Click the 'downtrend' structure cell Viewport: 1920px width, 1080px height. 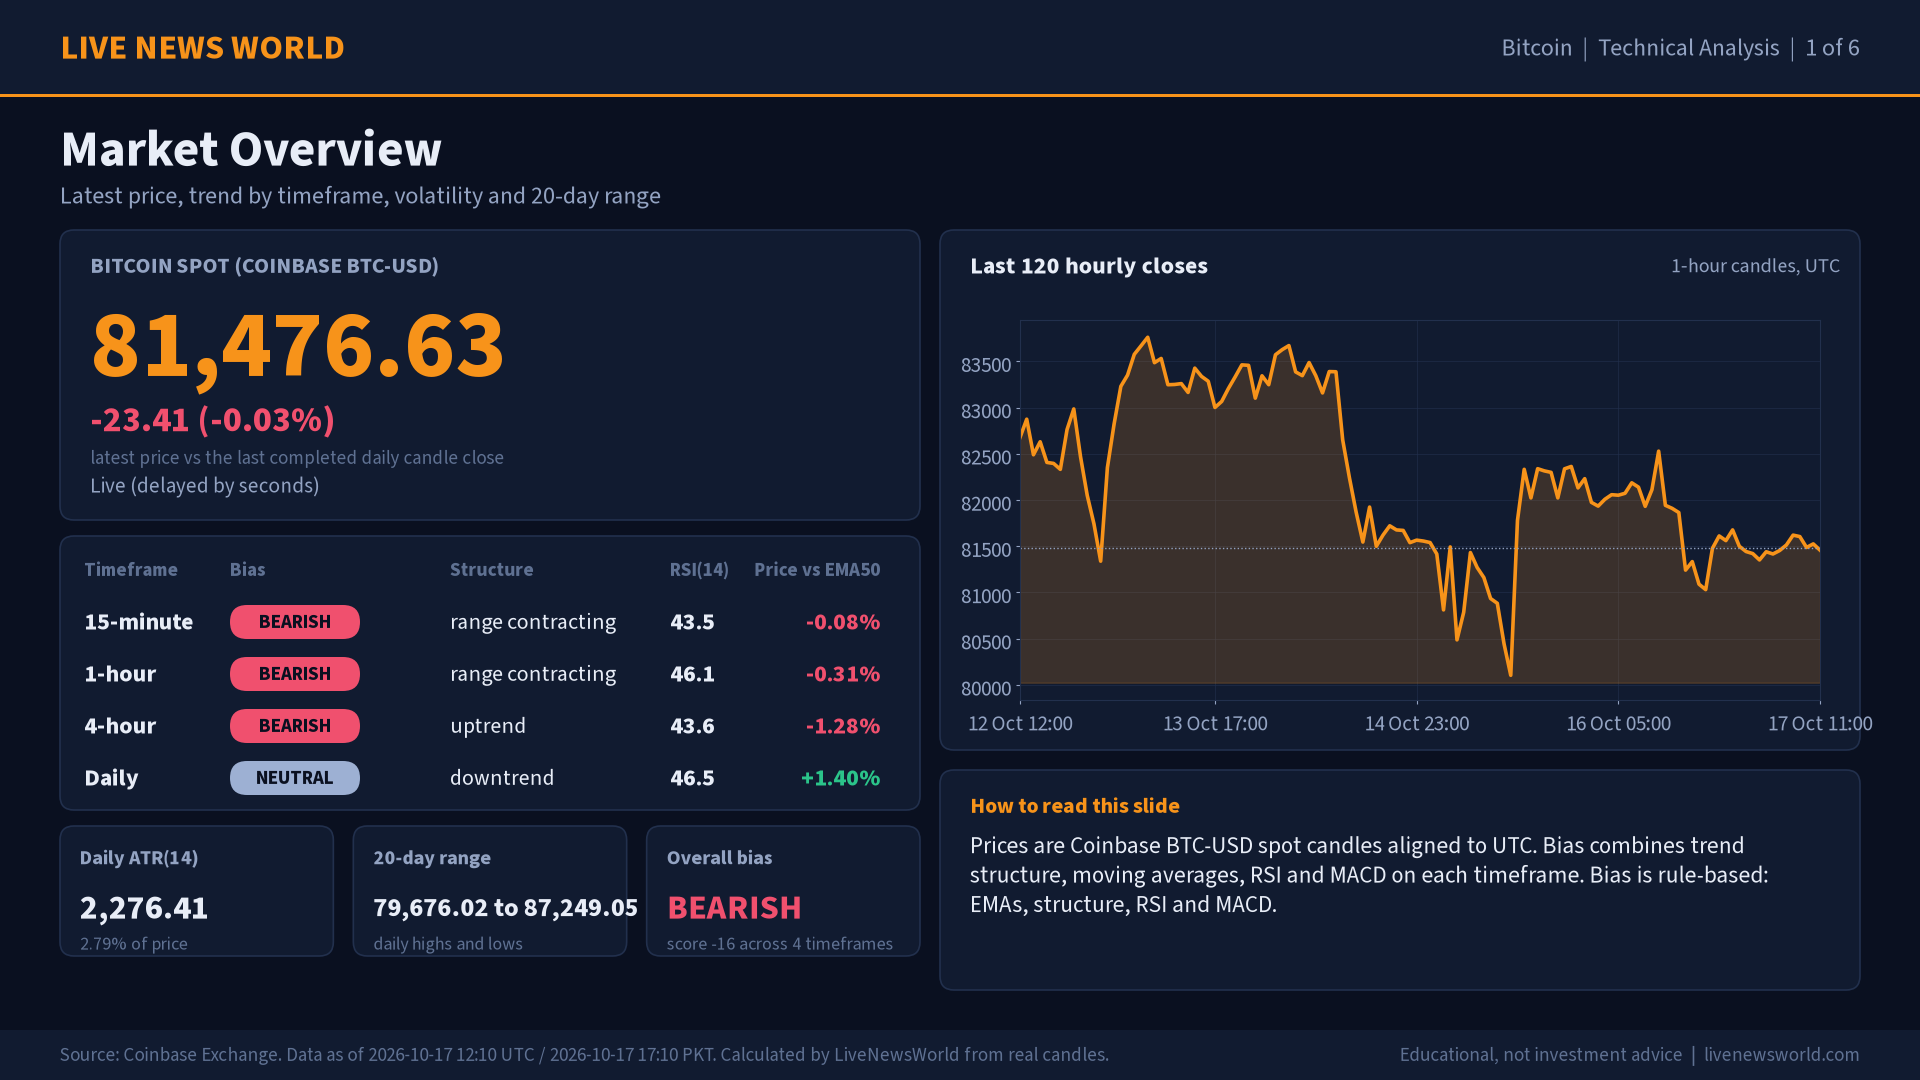[x=502, y=778]
